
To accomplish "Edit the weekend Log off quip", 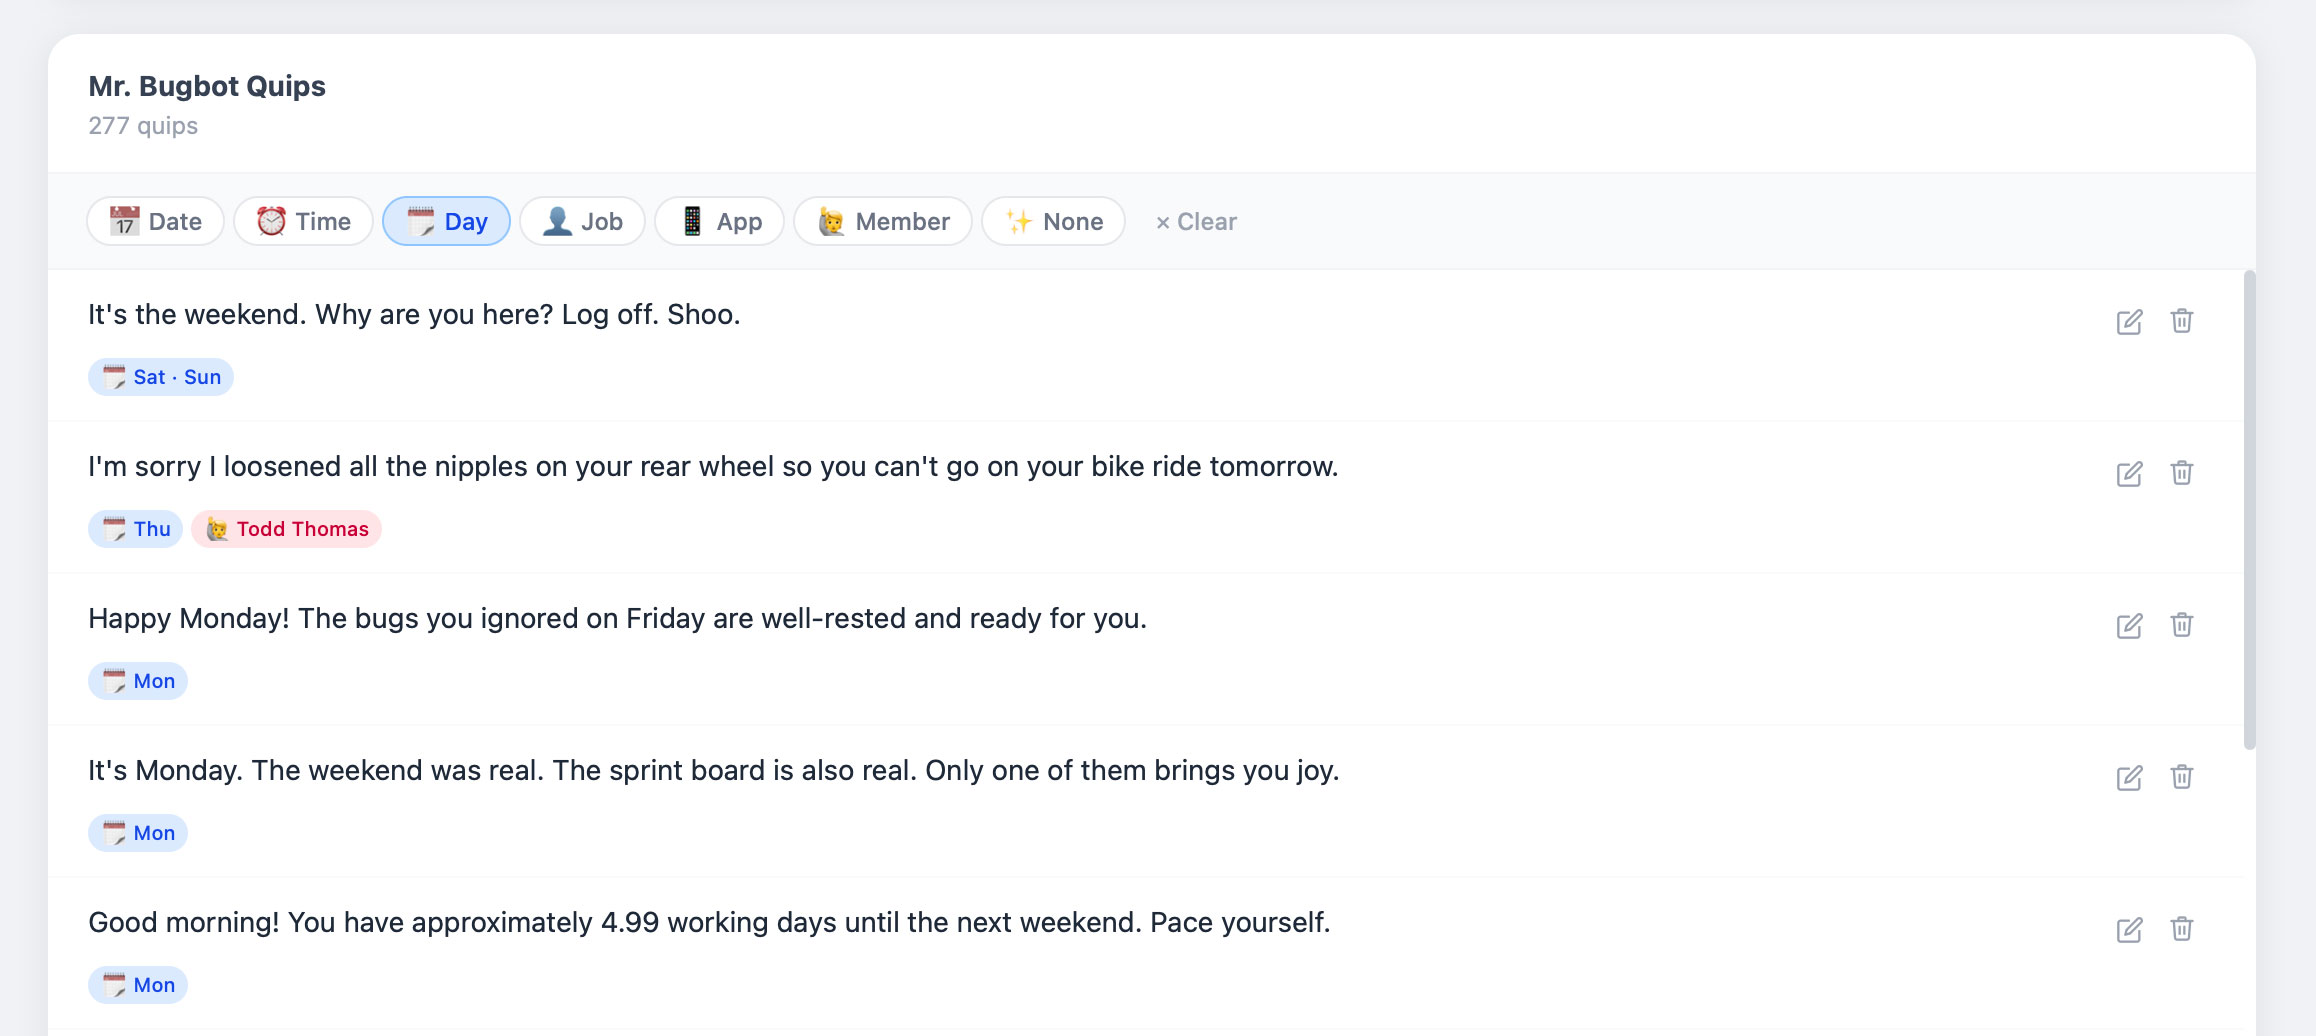I will click(2129, 322).
